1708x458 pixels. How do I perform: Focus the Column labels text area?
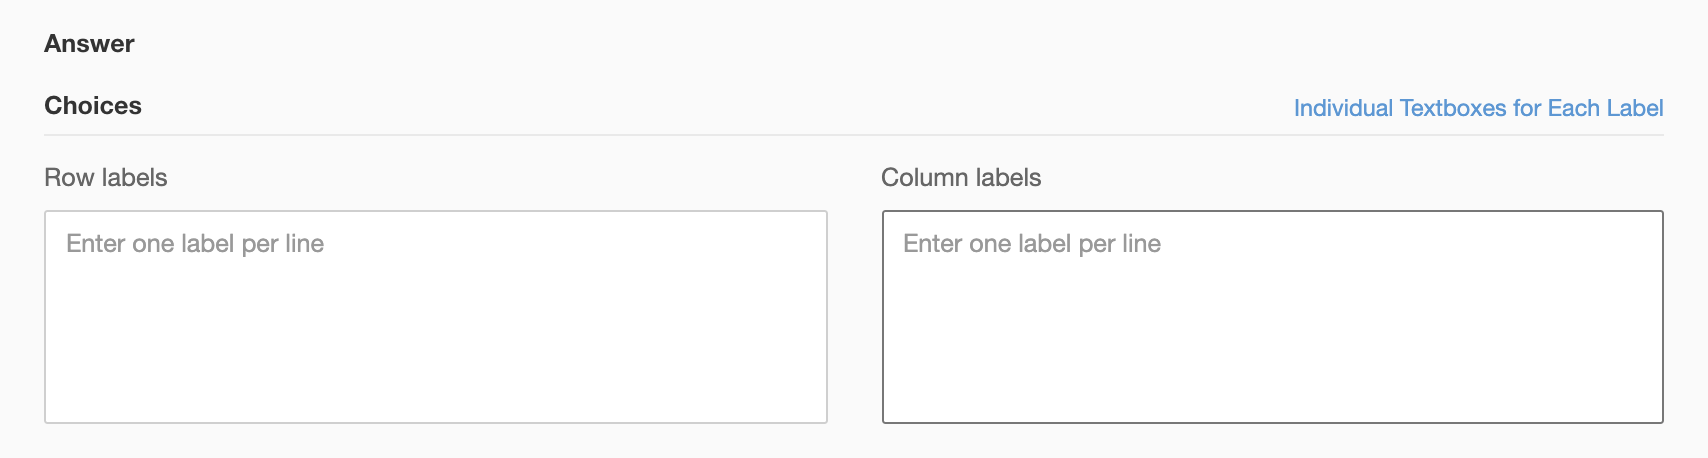pos(1272,316)
